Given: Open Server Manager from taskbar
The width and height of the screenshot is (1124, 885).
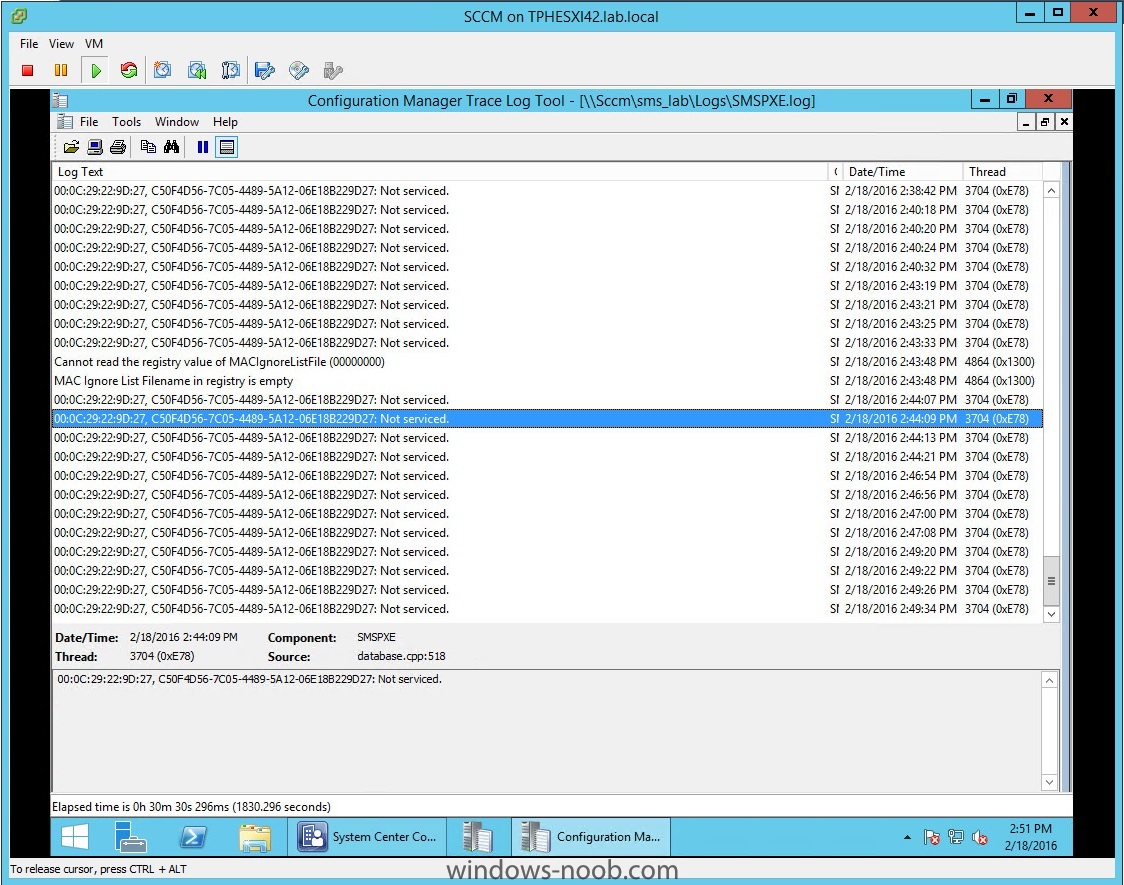Looking at the screenshot, I should [x=130, y=837].
